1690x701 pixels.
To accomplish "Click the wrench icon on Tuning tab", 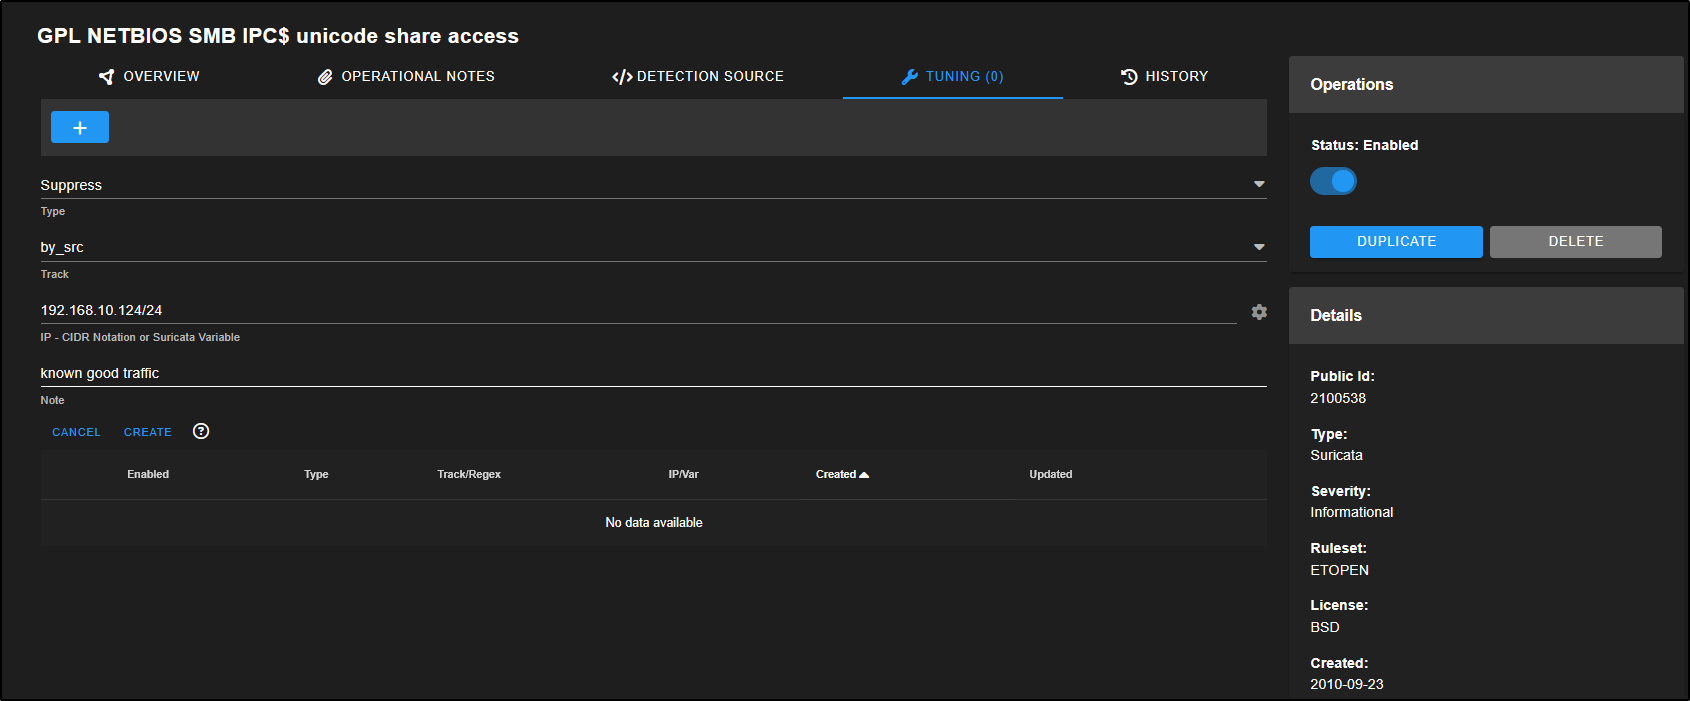I will click(909, 77).
